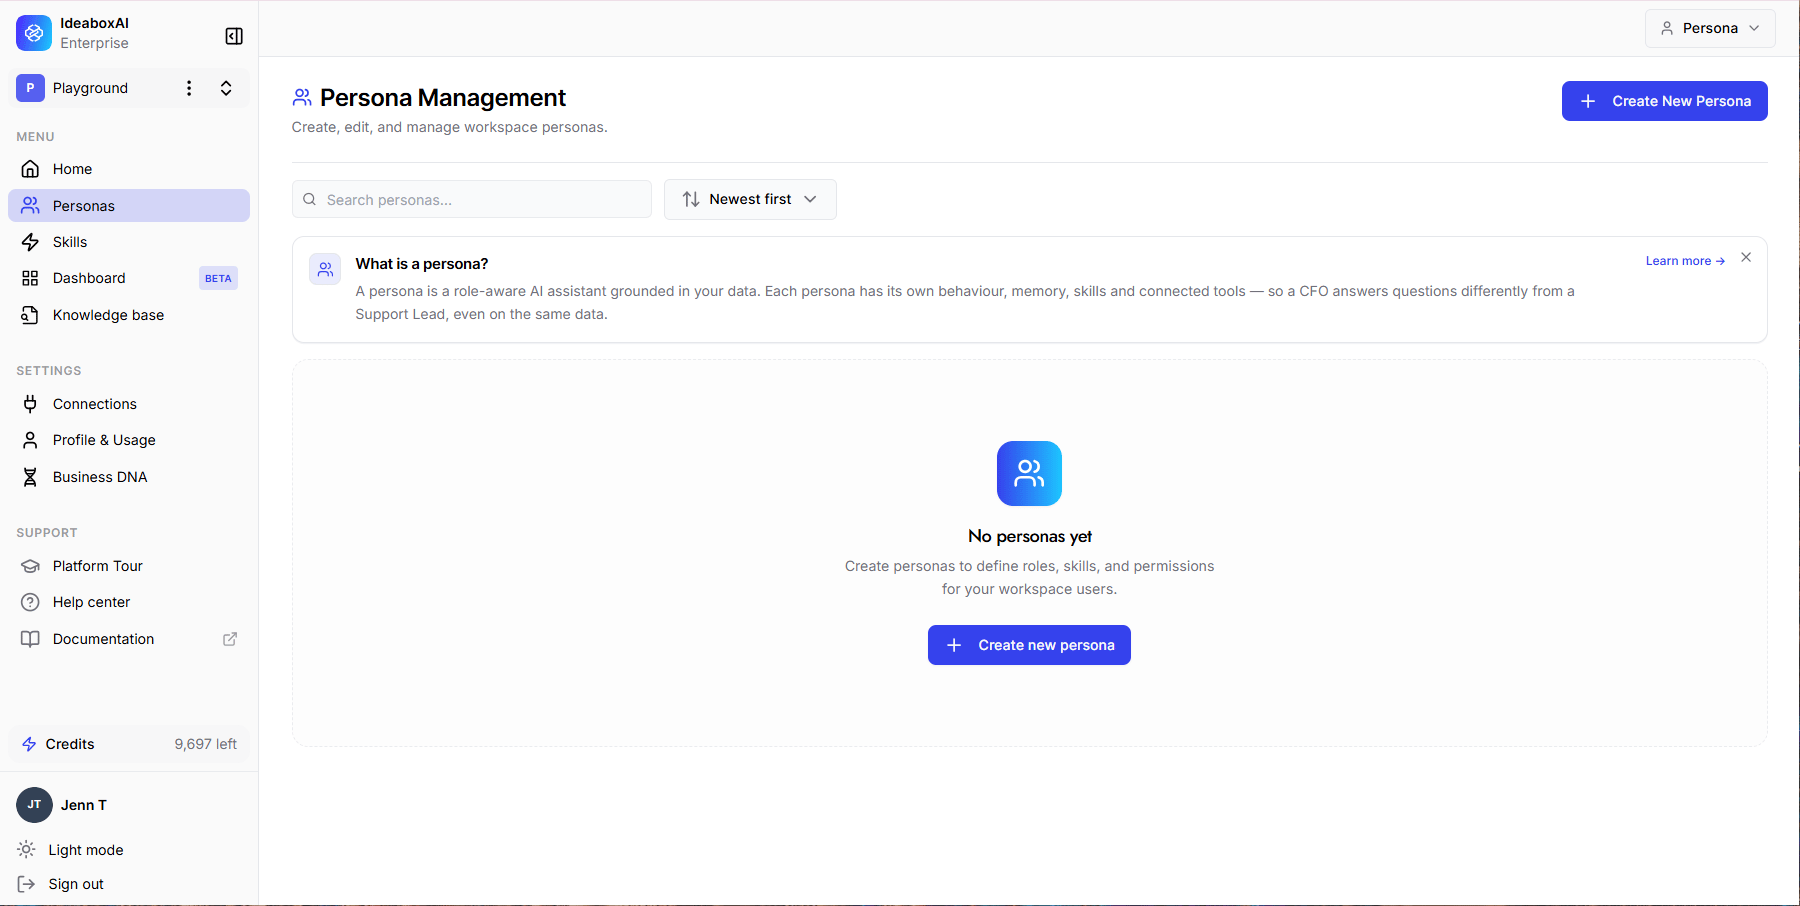Click the 9,697 left credits value

point(205,744)
